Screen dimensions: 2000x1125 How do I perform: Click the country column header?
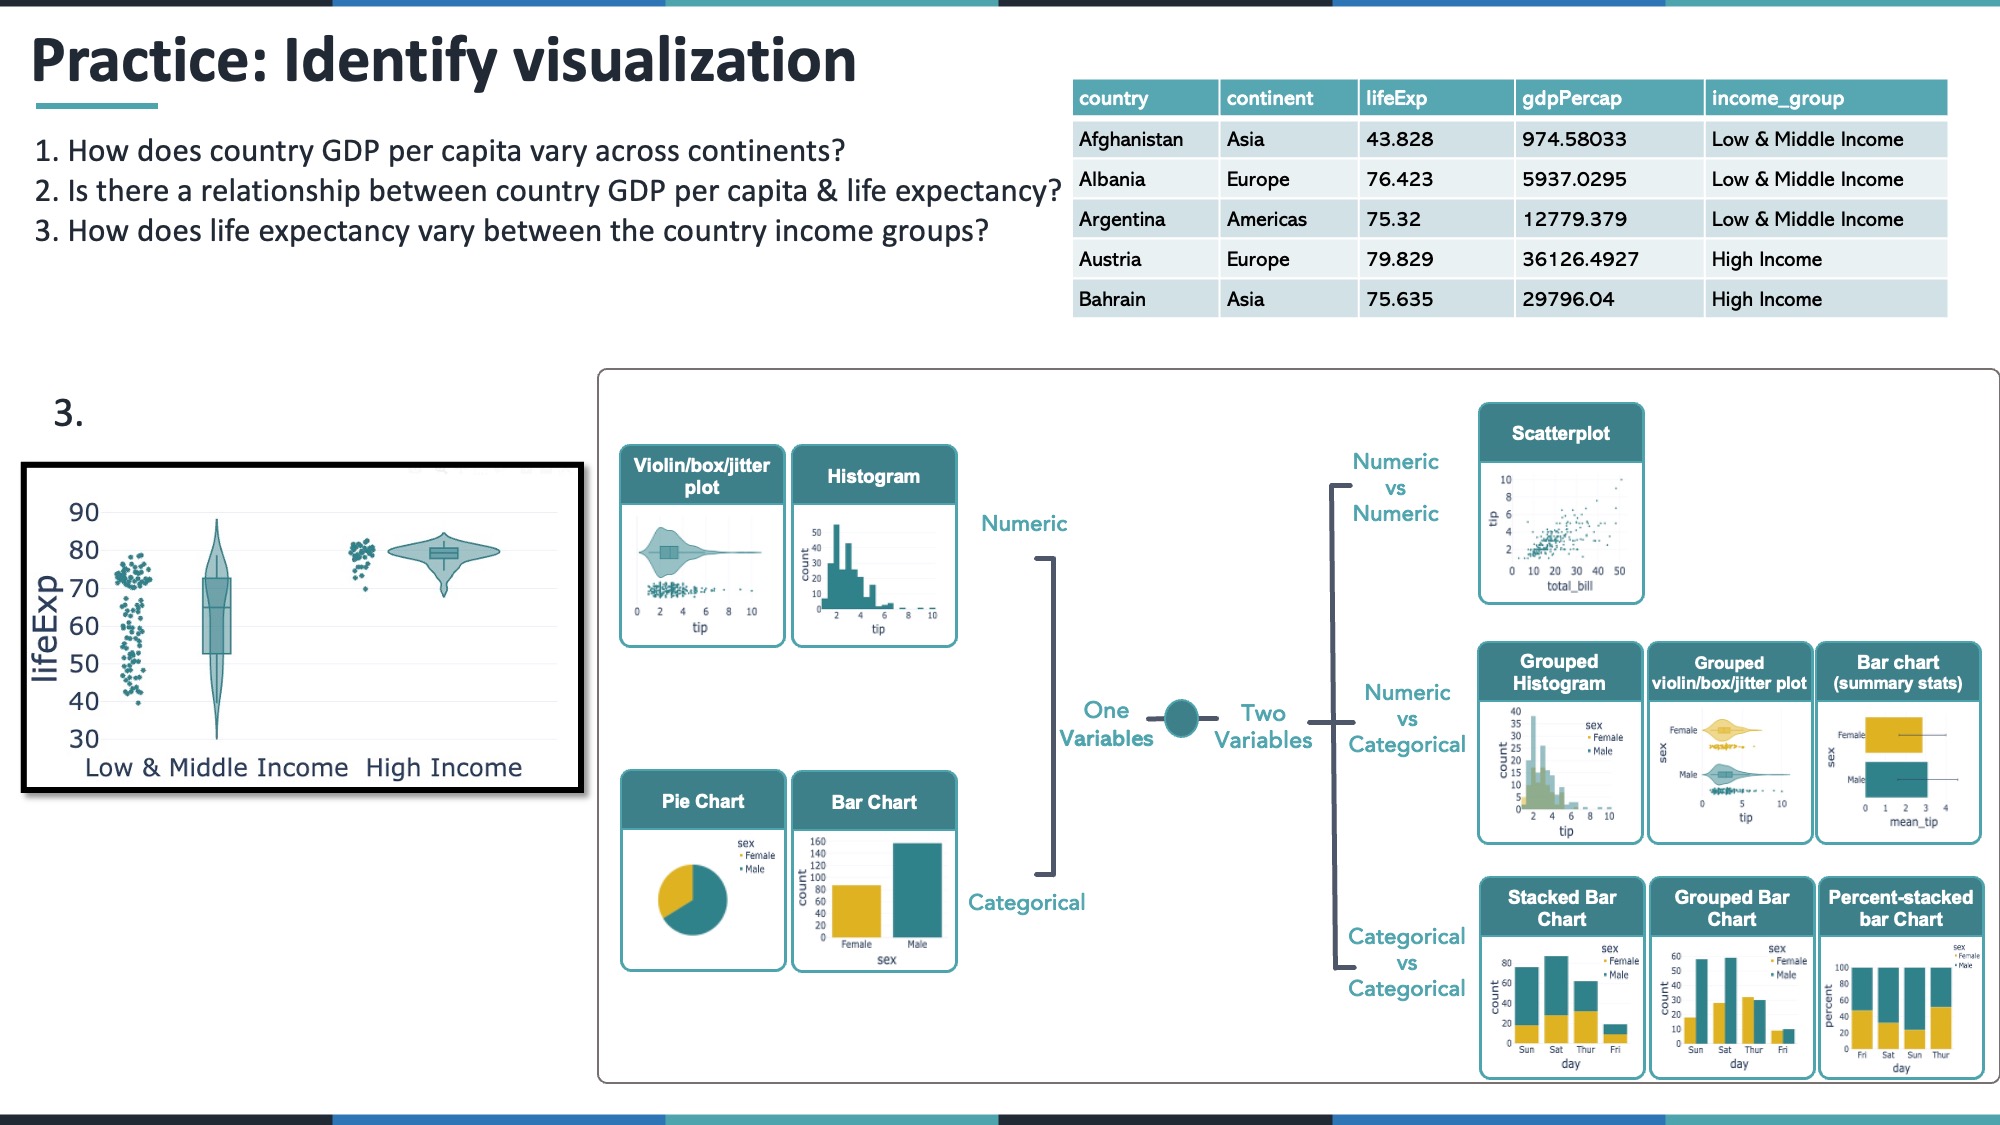coord(1145,98)
